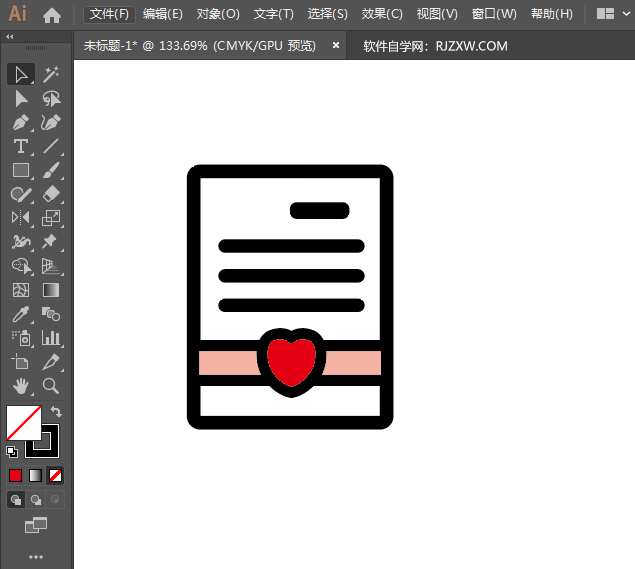Collapse the toolbar with double arrows

[x=10, y=36]
